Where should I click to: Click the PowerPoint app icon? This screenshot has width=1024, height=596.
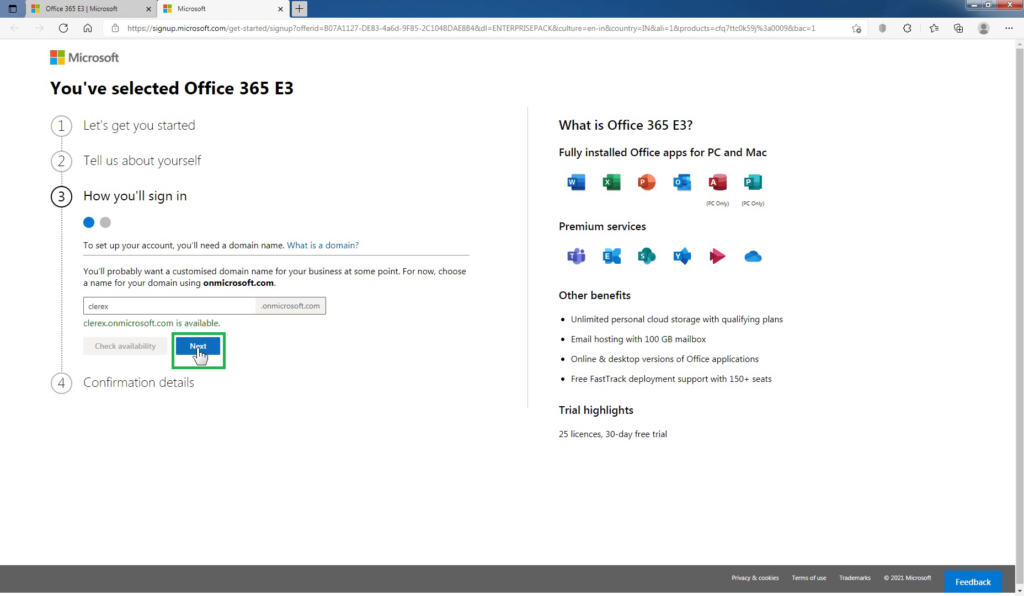[x=647, y=182]
